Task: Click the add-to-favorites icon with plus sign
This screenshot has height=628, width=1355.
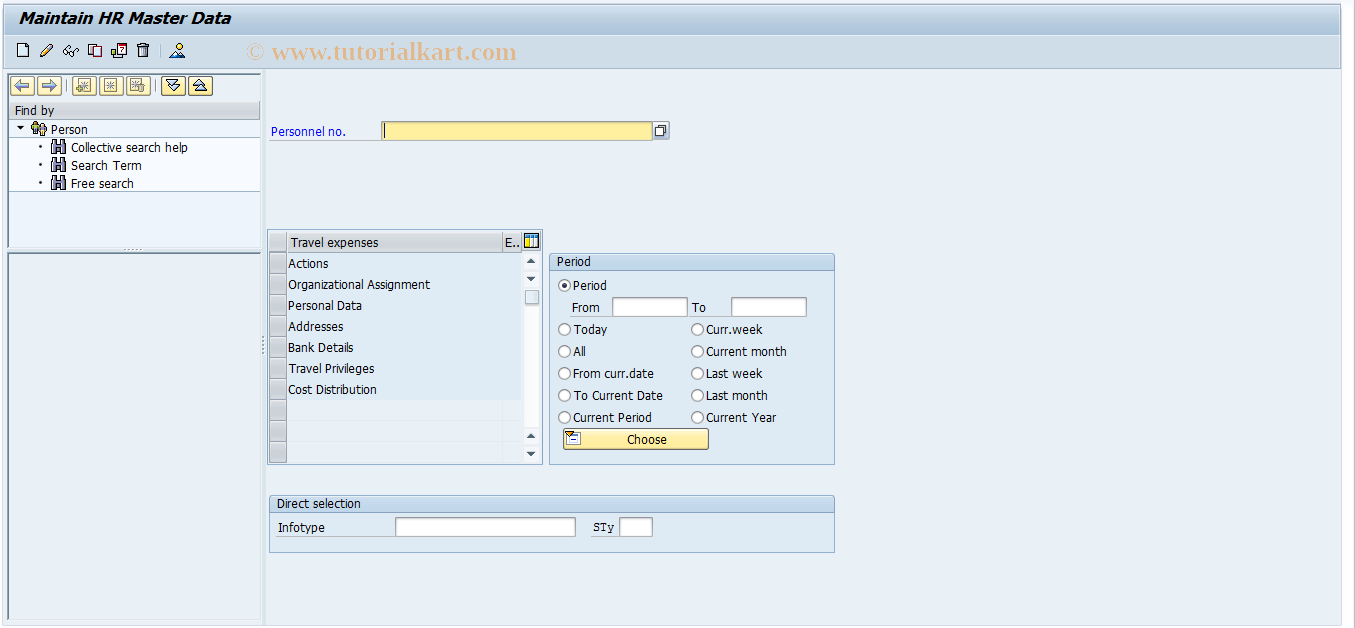Action: [84, 86]
